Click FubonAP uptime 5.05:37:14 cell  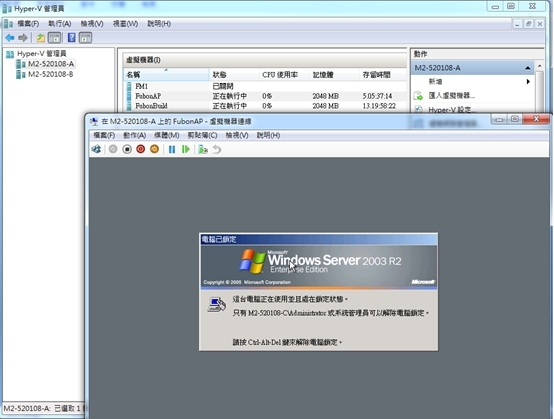coord(377,96)
